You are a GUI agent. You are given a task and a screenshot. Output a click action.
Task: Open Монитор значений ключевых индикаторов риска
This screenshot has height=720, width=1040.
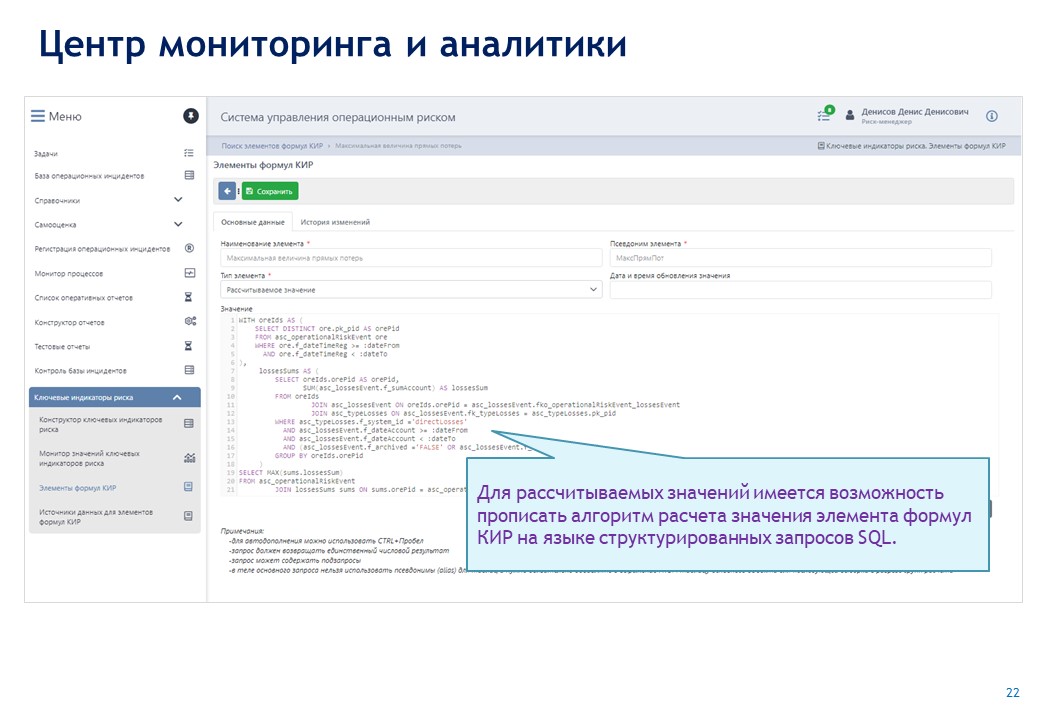89,458
